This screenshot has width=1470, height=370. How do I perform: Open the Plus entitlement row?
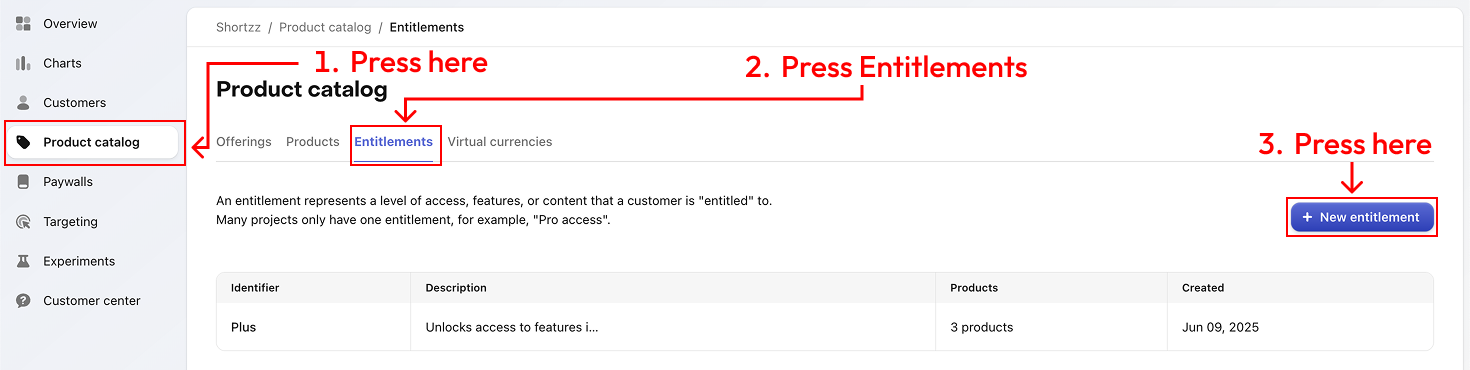click(825, 327)
